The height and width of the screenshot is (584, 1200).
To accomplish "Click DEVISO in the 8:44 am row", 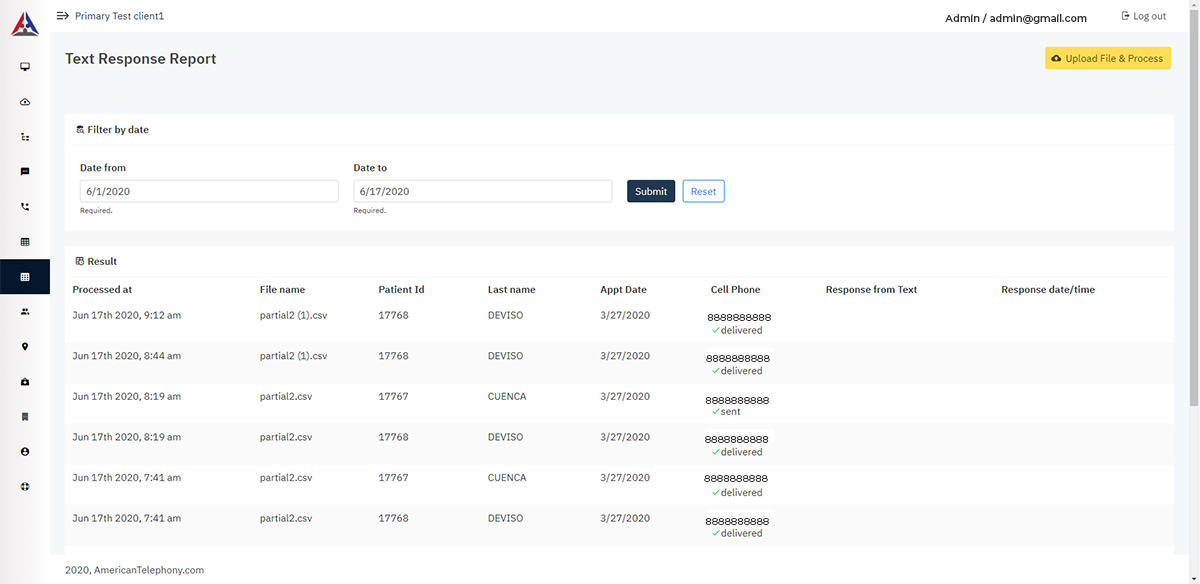I will coord(505,356).
